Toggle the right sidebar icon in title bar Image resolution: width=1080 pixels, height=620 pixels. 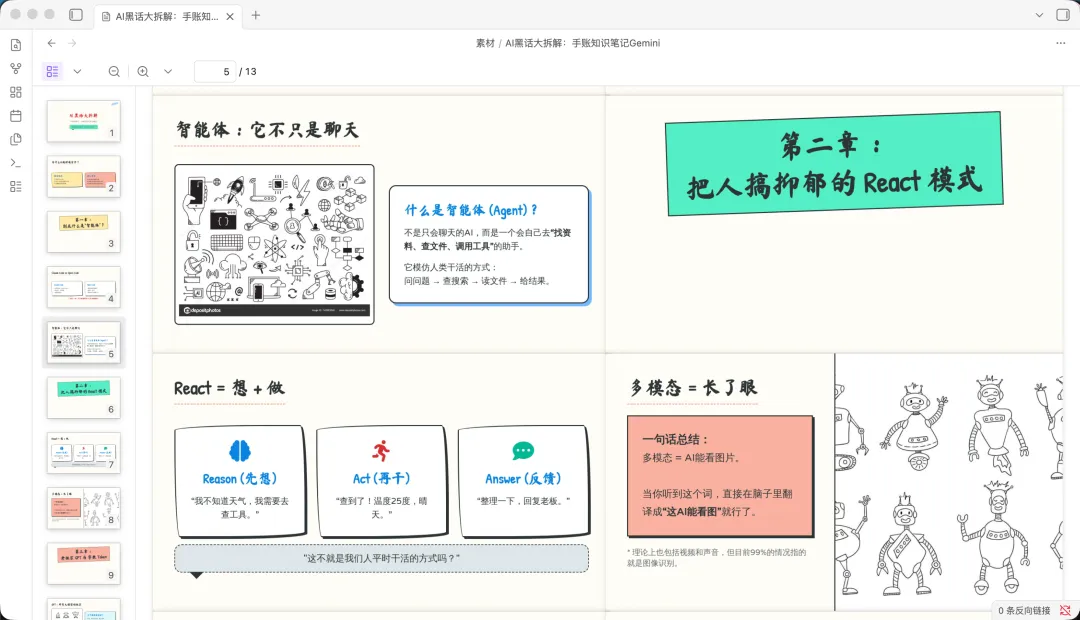pyautogui.click(x=1063, y=15)
